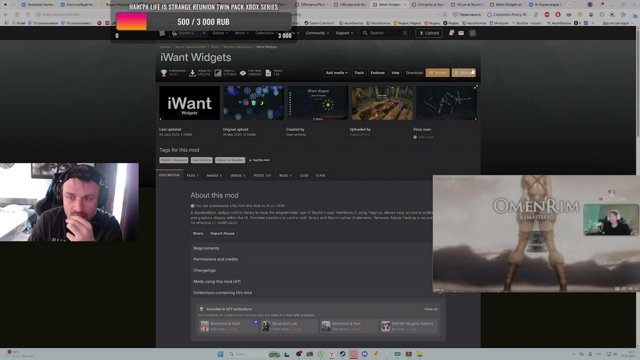
Task: Click the Track button
Action: 359,73
